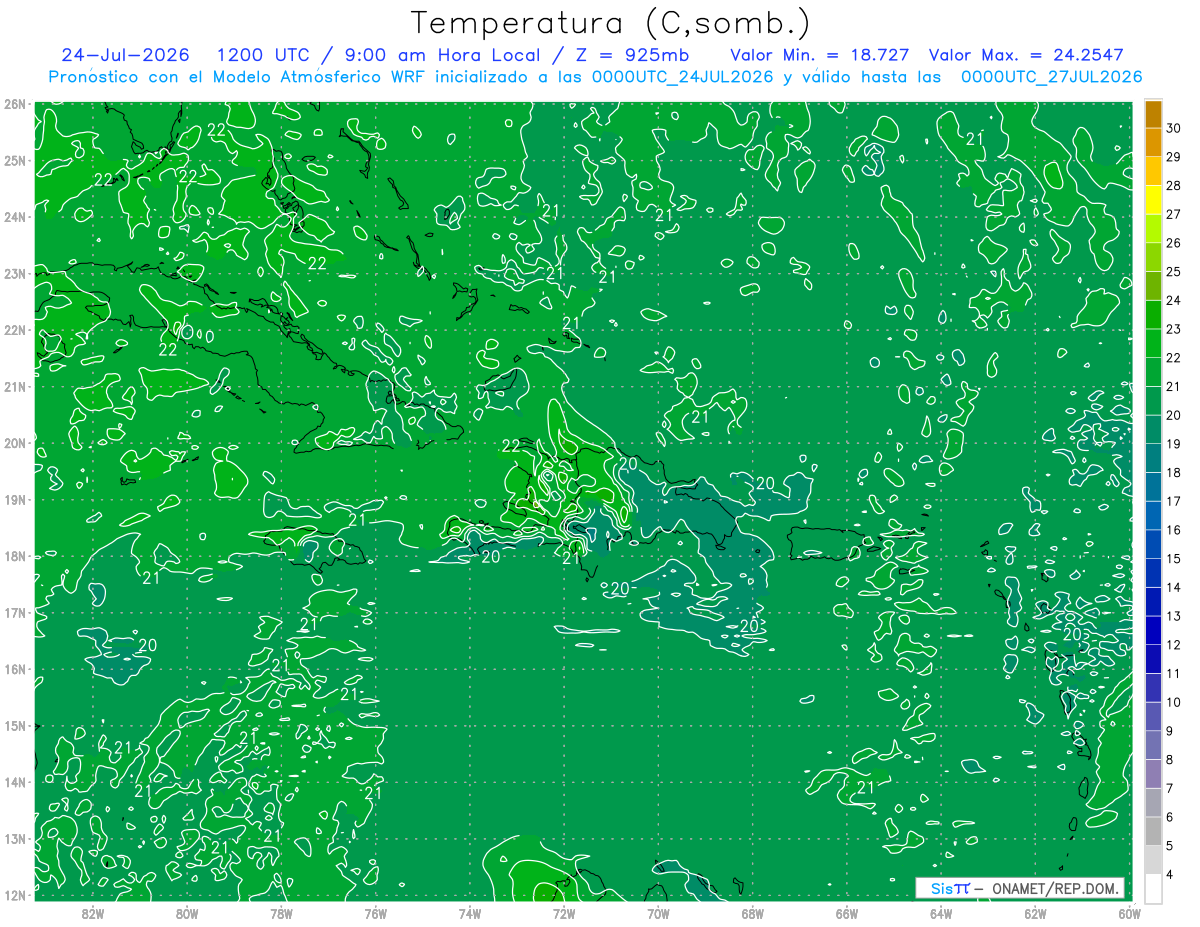The width and height of the screenshot is (1200, 927).
Task: Click the initialization time "0000UTC_24JUL2026"
Action: pyautogui.click(x=683, y=76)
